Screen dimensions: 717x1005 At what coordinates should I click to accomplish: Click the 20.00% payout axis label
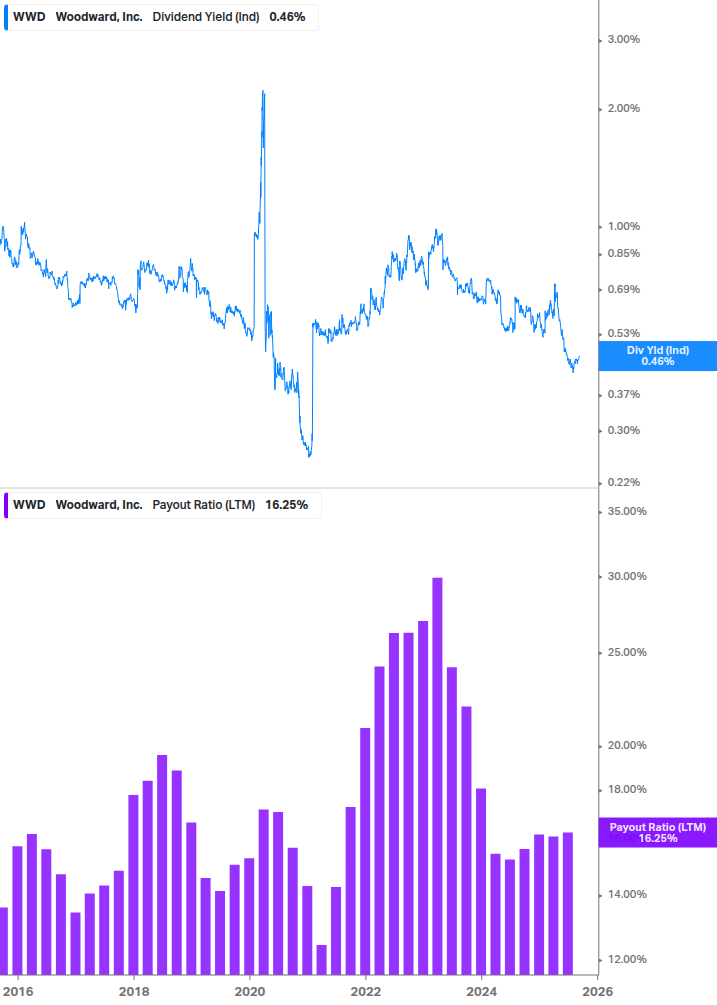627,745
